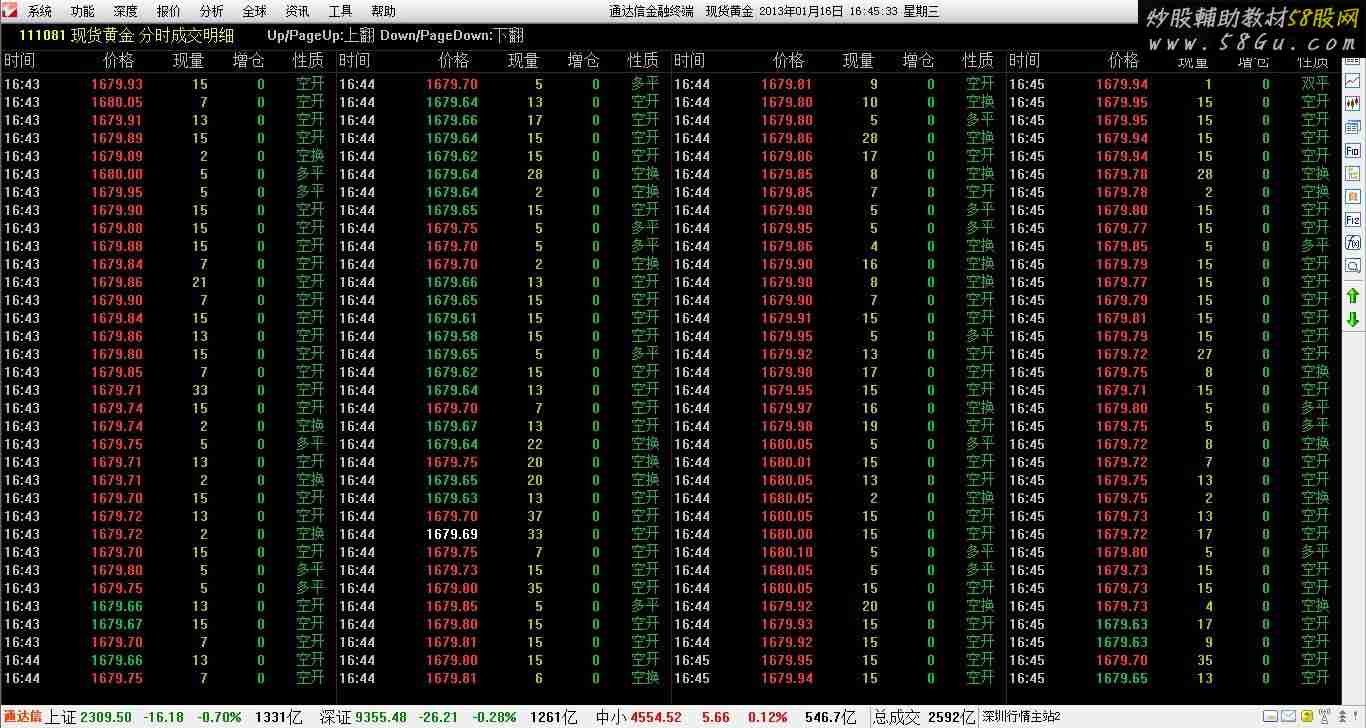Open the 功能 menu

(83, 12)
